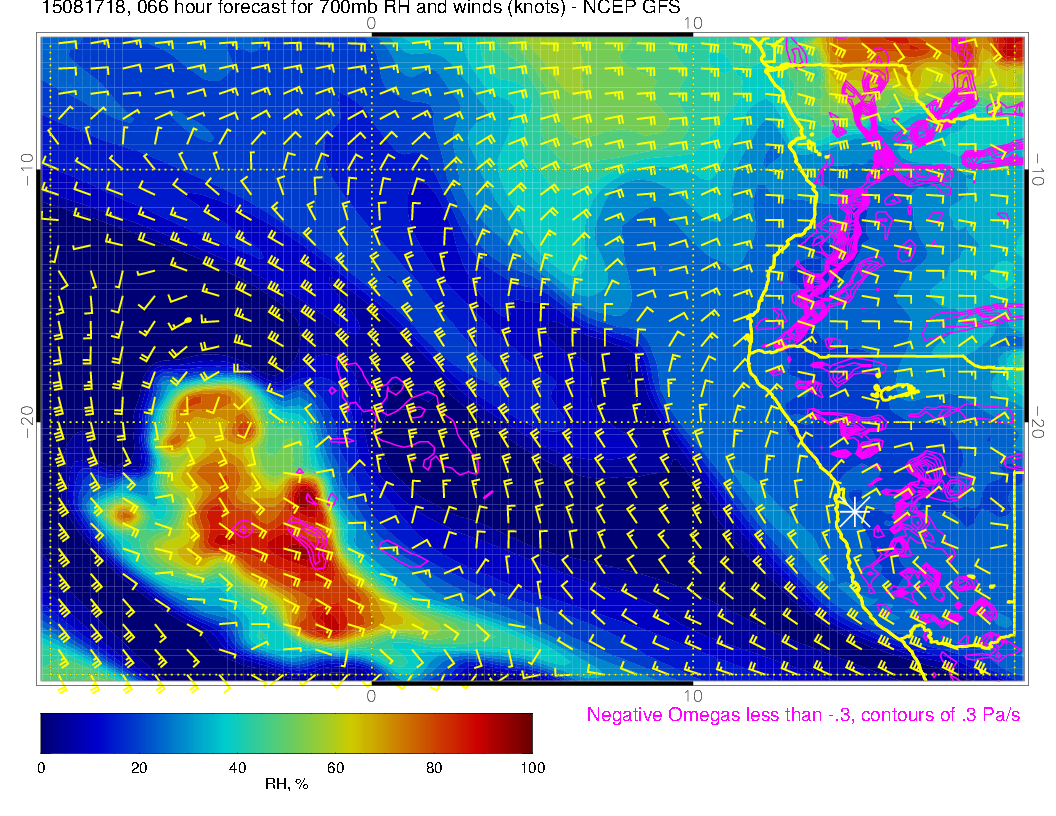Click the magenta Negative Omegas legend text
This screenshot has width=1056, height=816.
coord(803,714)
